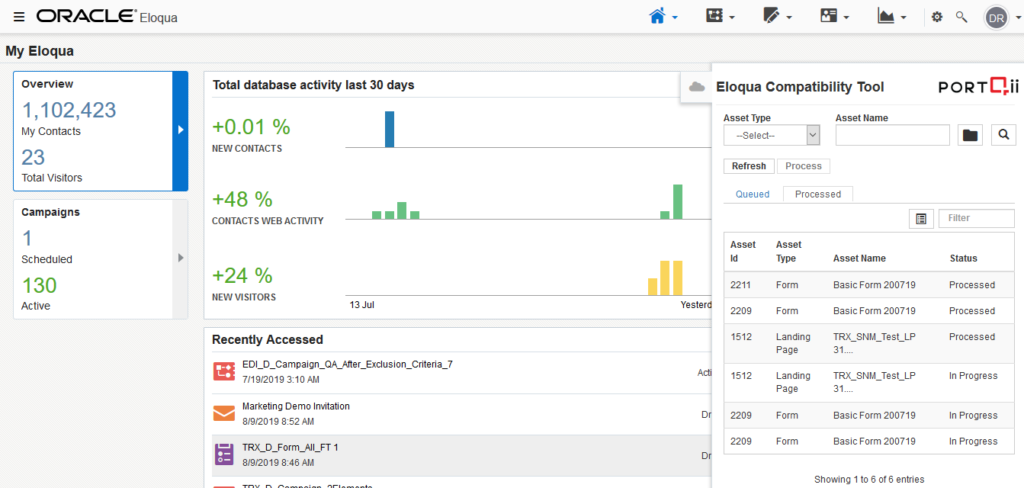
Task: Click the Oracle Eloqua logo
Action: pyautogui.click(x=107, y=17)
